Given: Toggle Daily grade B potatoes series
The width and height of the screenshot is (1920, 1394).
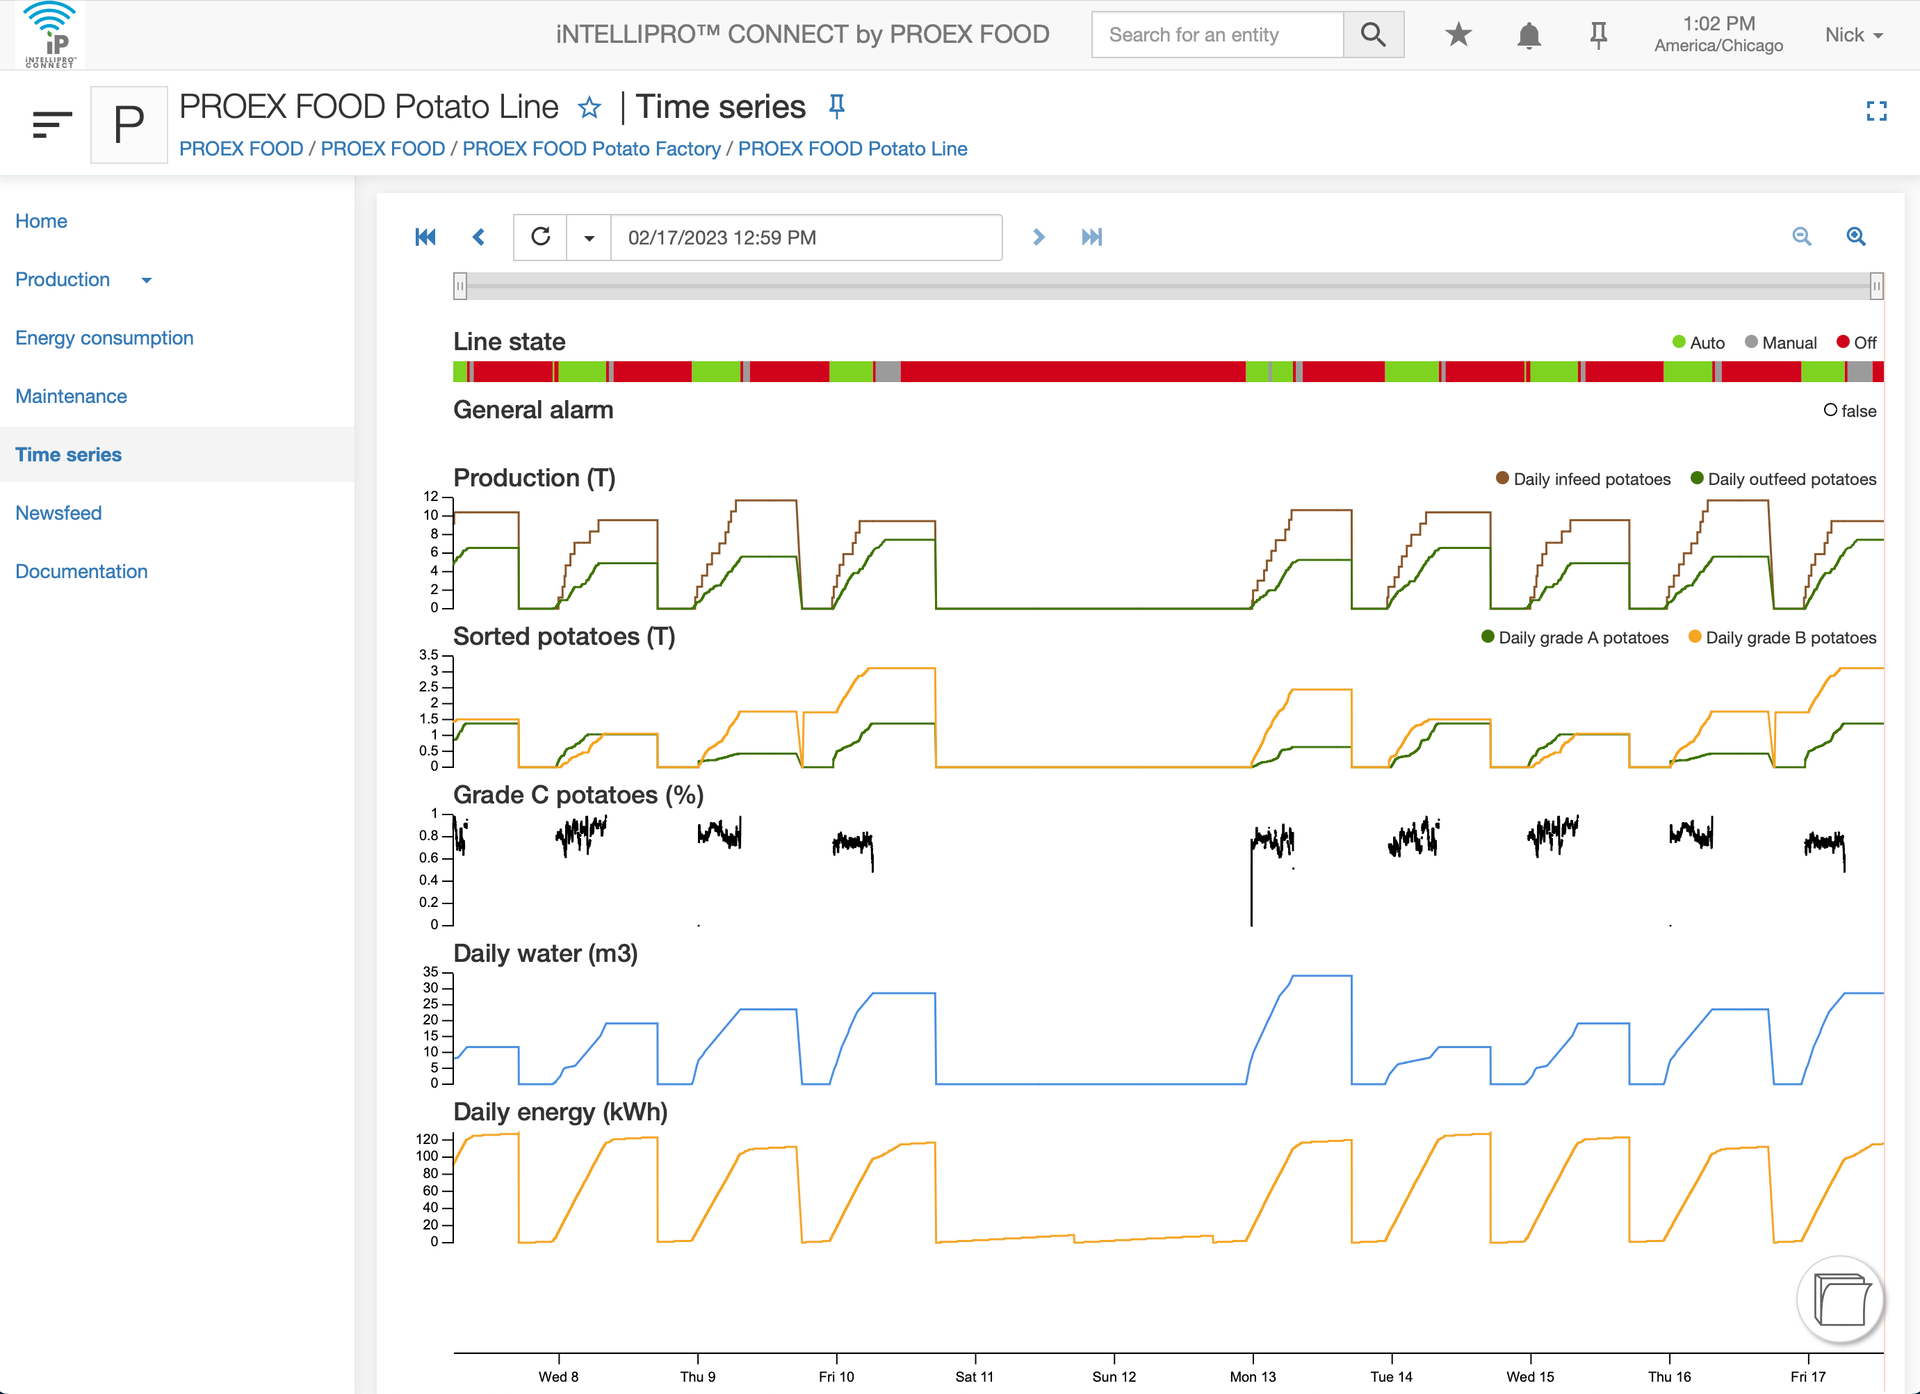Looking at the screenshot, I should (1782, 638).
